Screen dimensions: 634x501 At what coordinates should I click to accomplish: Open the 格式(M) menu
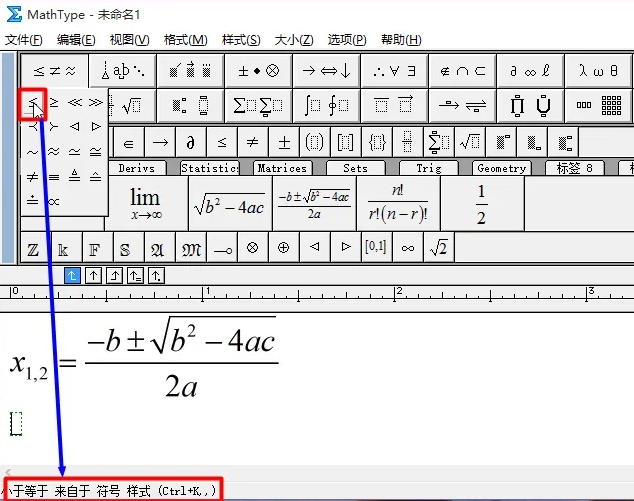click(x=186, y=40)
